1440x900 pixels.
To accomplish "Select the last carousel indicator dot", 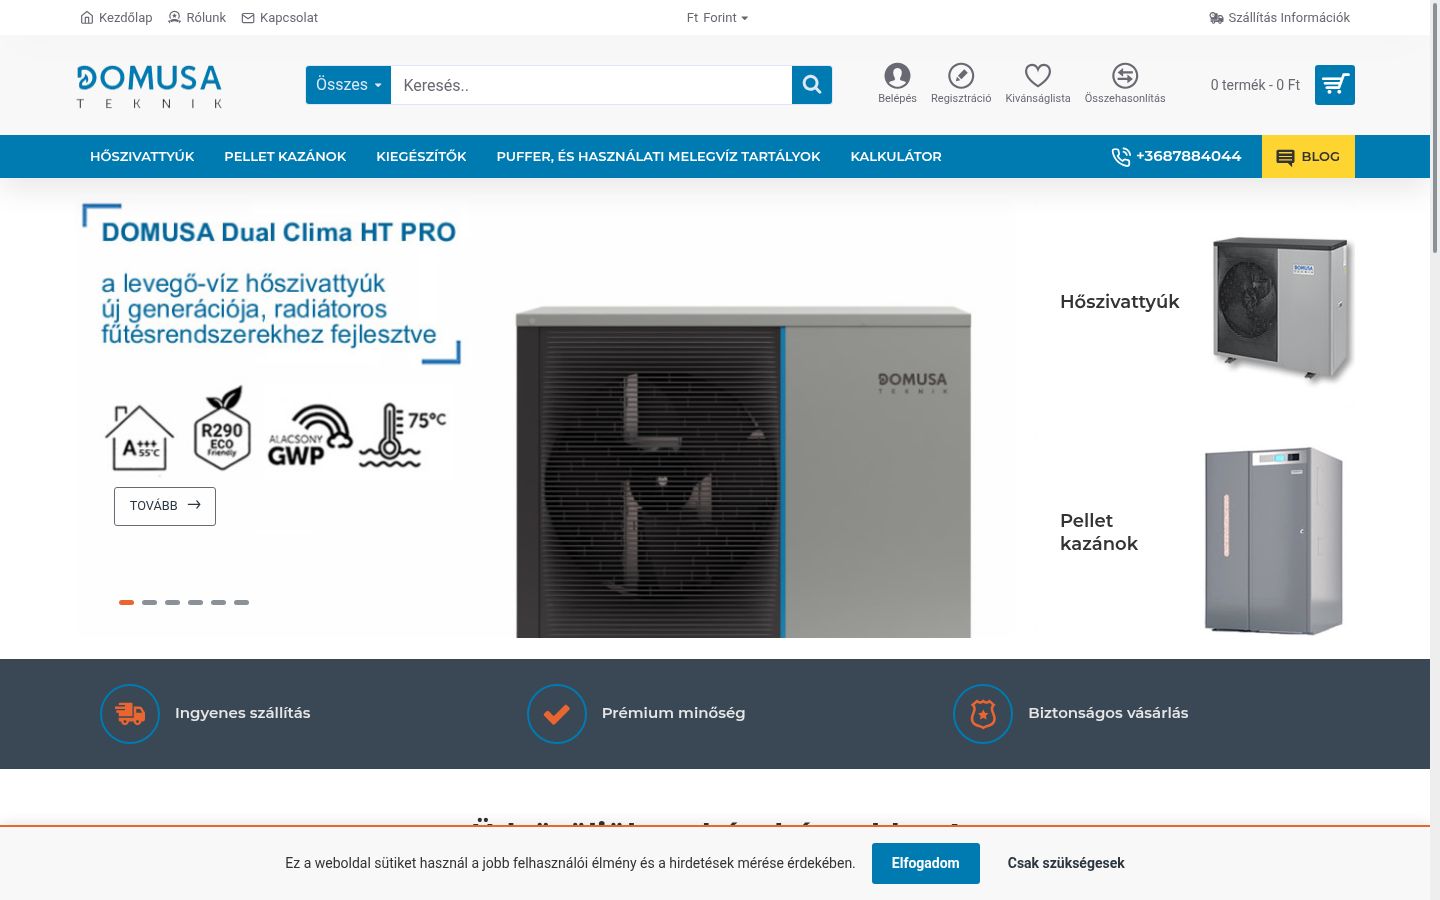I will click(x=241, y=602).
